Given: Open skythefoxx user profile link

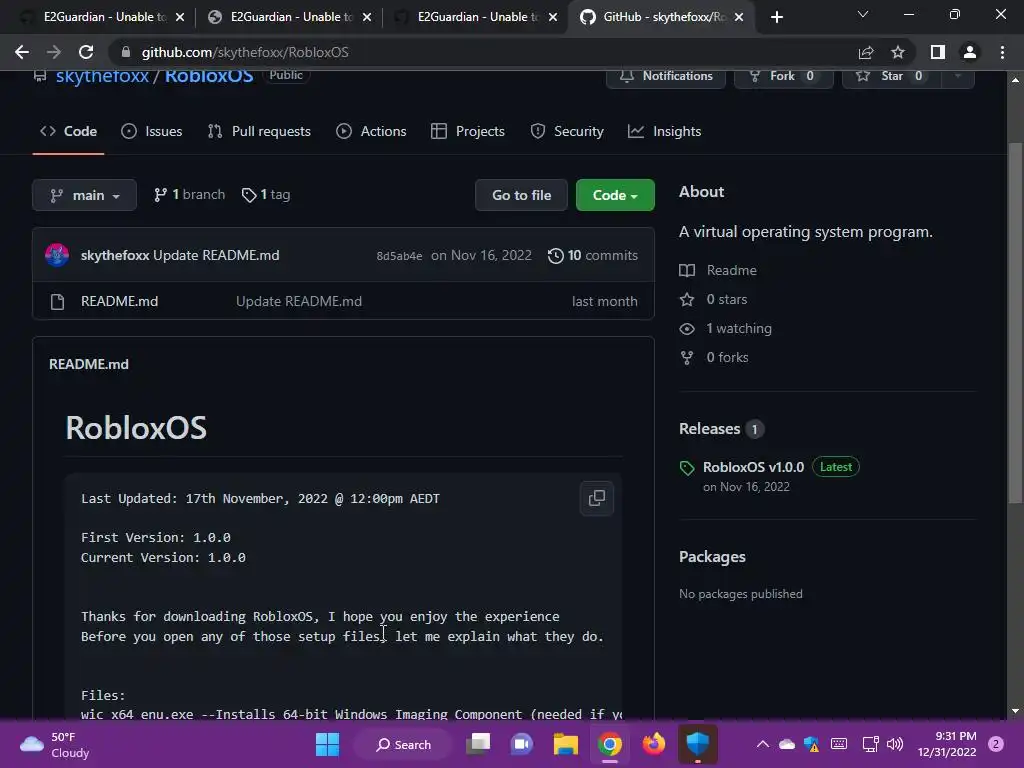Looking at the screenshot, I should 102,76.
